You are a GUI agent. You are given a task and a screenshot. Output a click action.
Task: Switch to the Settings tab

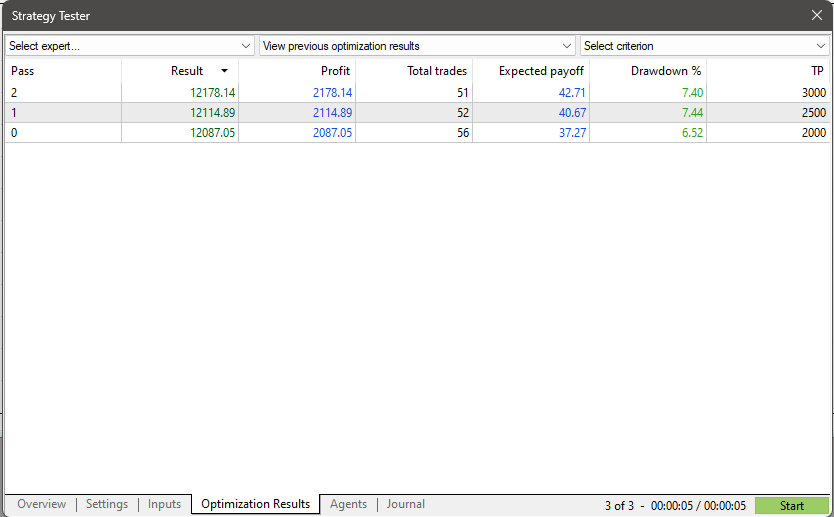tap(107, 504)
